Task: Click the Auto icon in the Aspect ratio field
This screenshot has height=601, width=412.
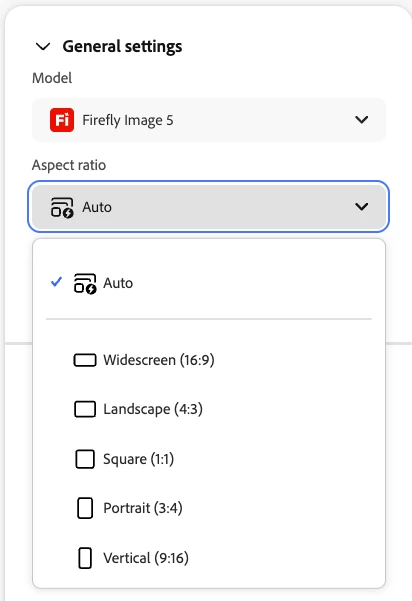Action: (x=62, y=207)
